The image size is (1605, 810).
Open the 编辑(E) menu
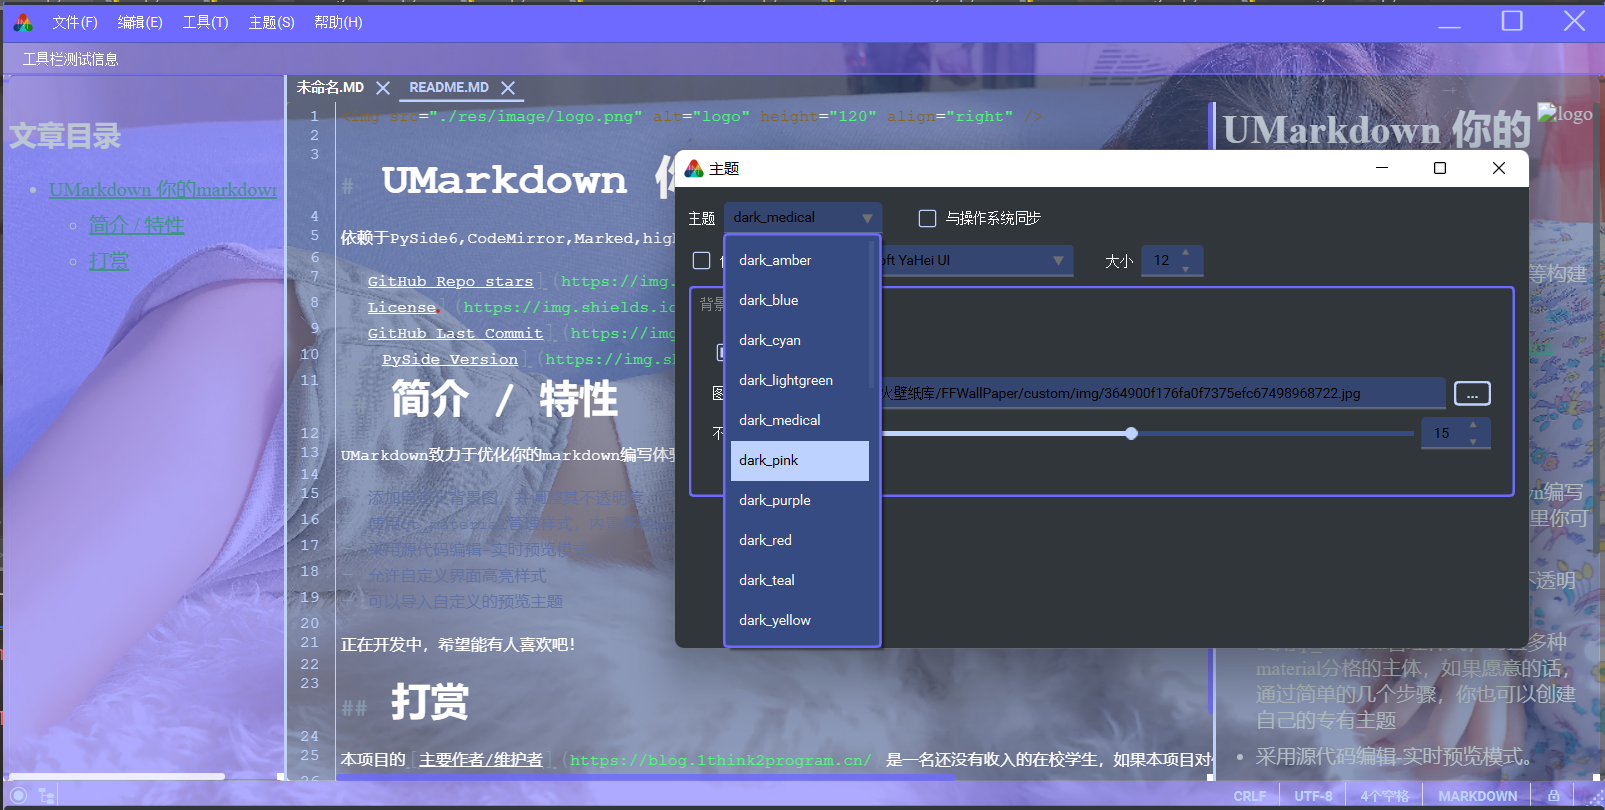pos(140,22)
